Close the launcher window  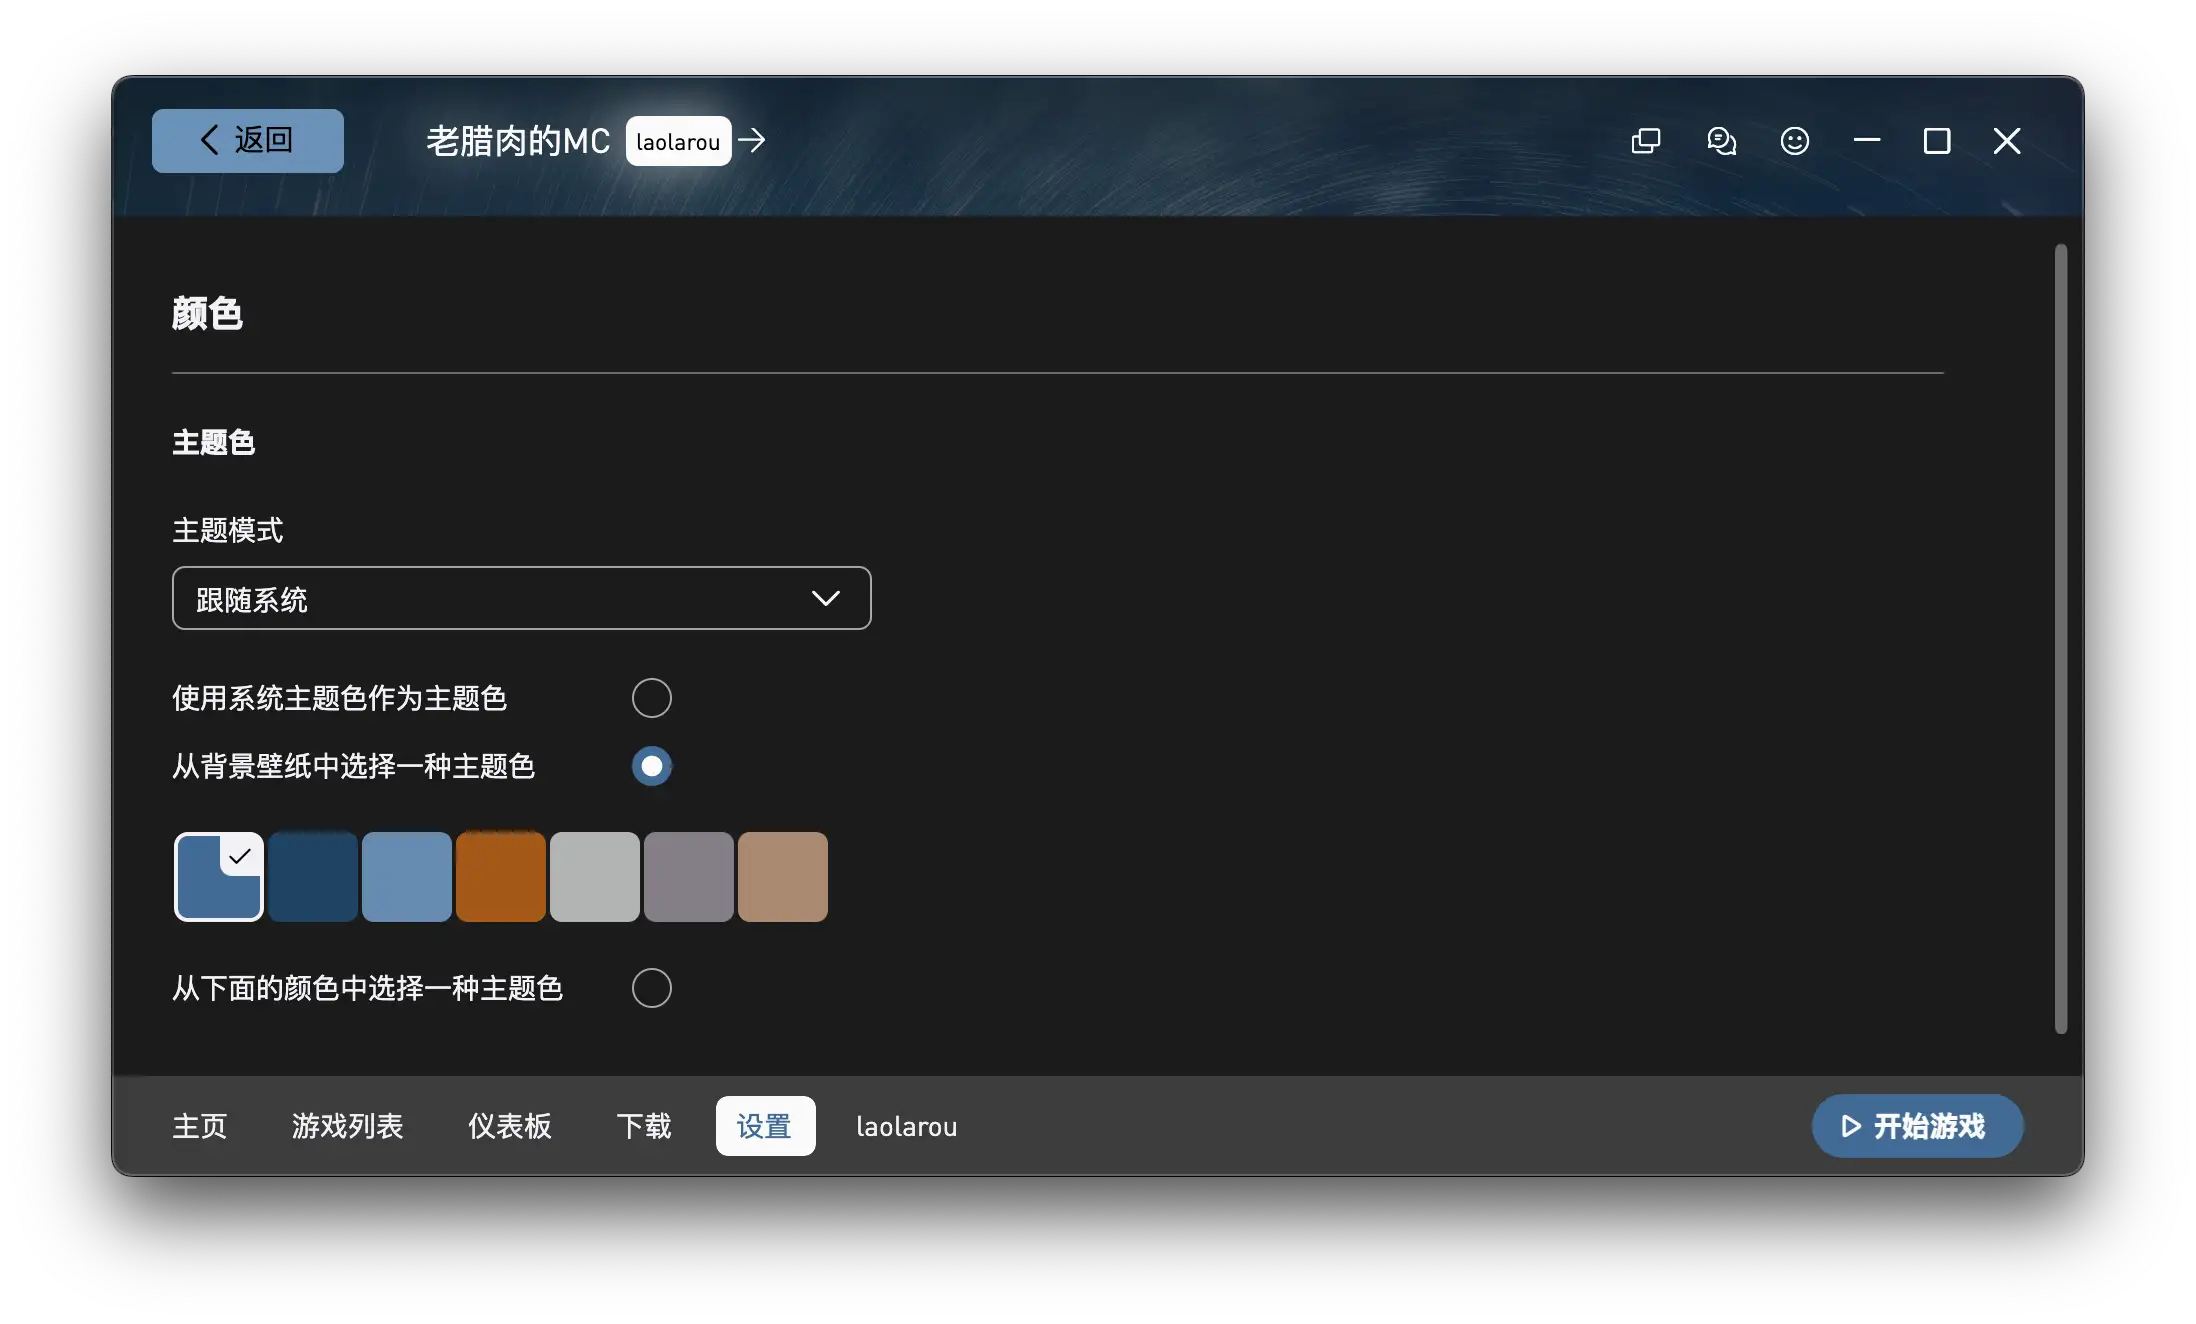point(2007,141)
